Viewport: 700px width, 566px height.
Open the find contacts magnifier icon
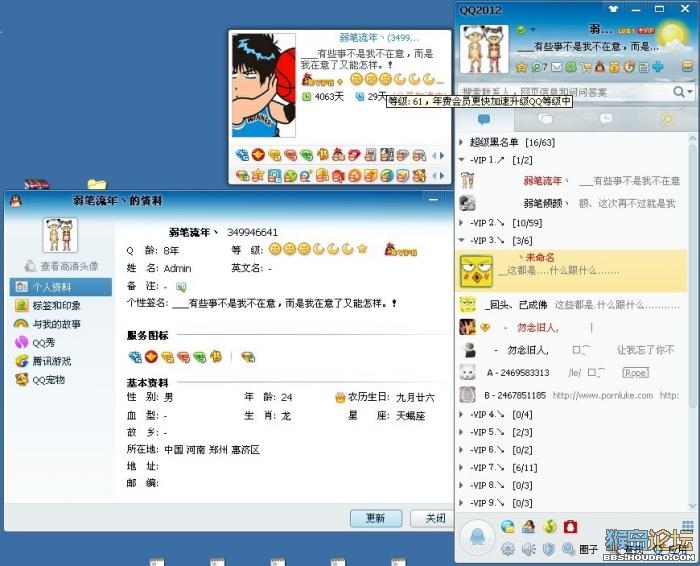coord(568,549)
